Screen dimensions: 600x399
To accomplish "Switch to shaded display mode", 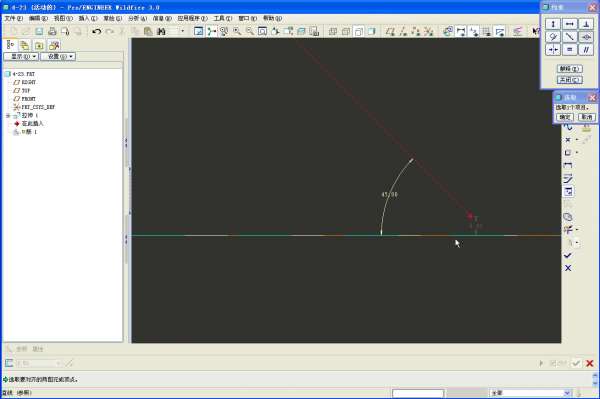I will point(371,31).
